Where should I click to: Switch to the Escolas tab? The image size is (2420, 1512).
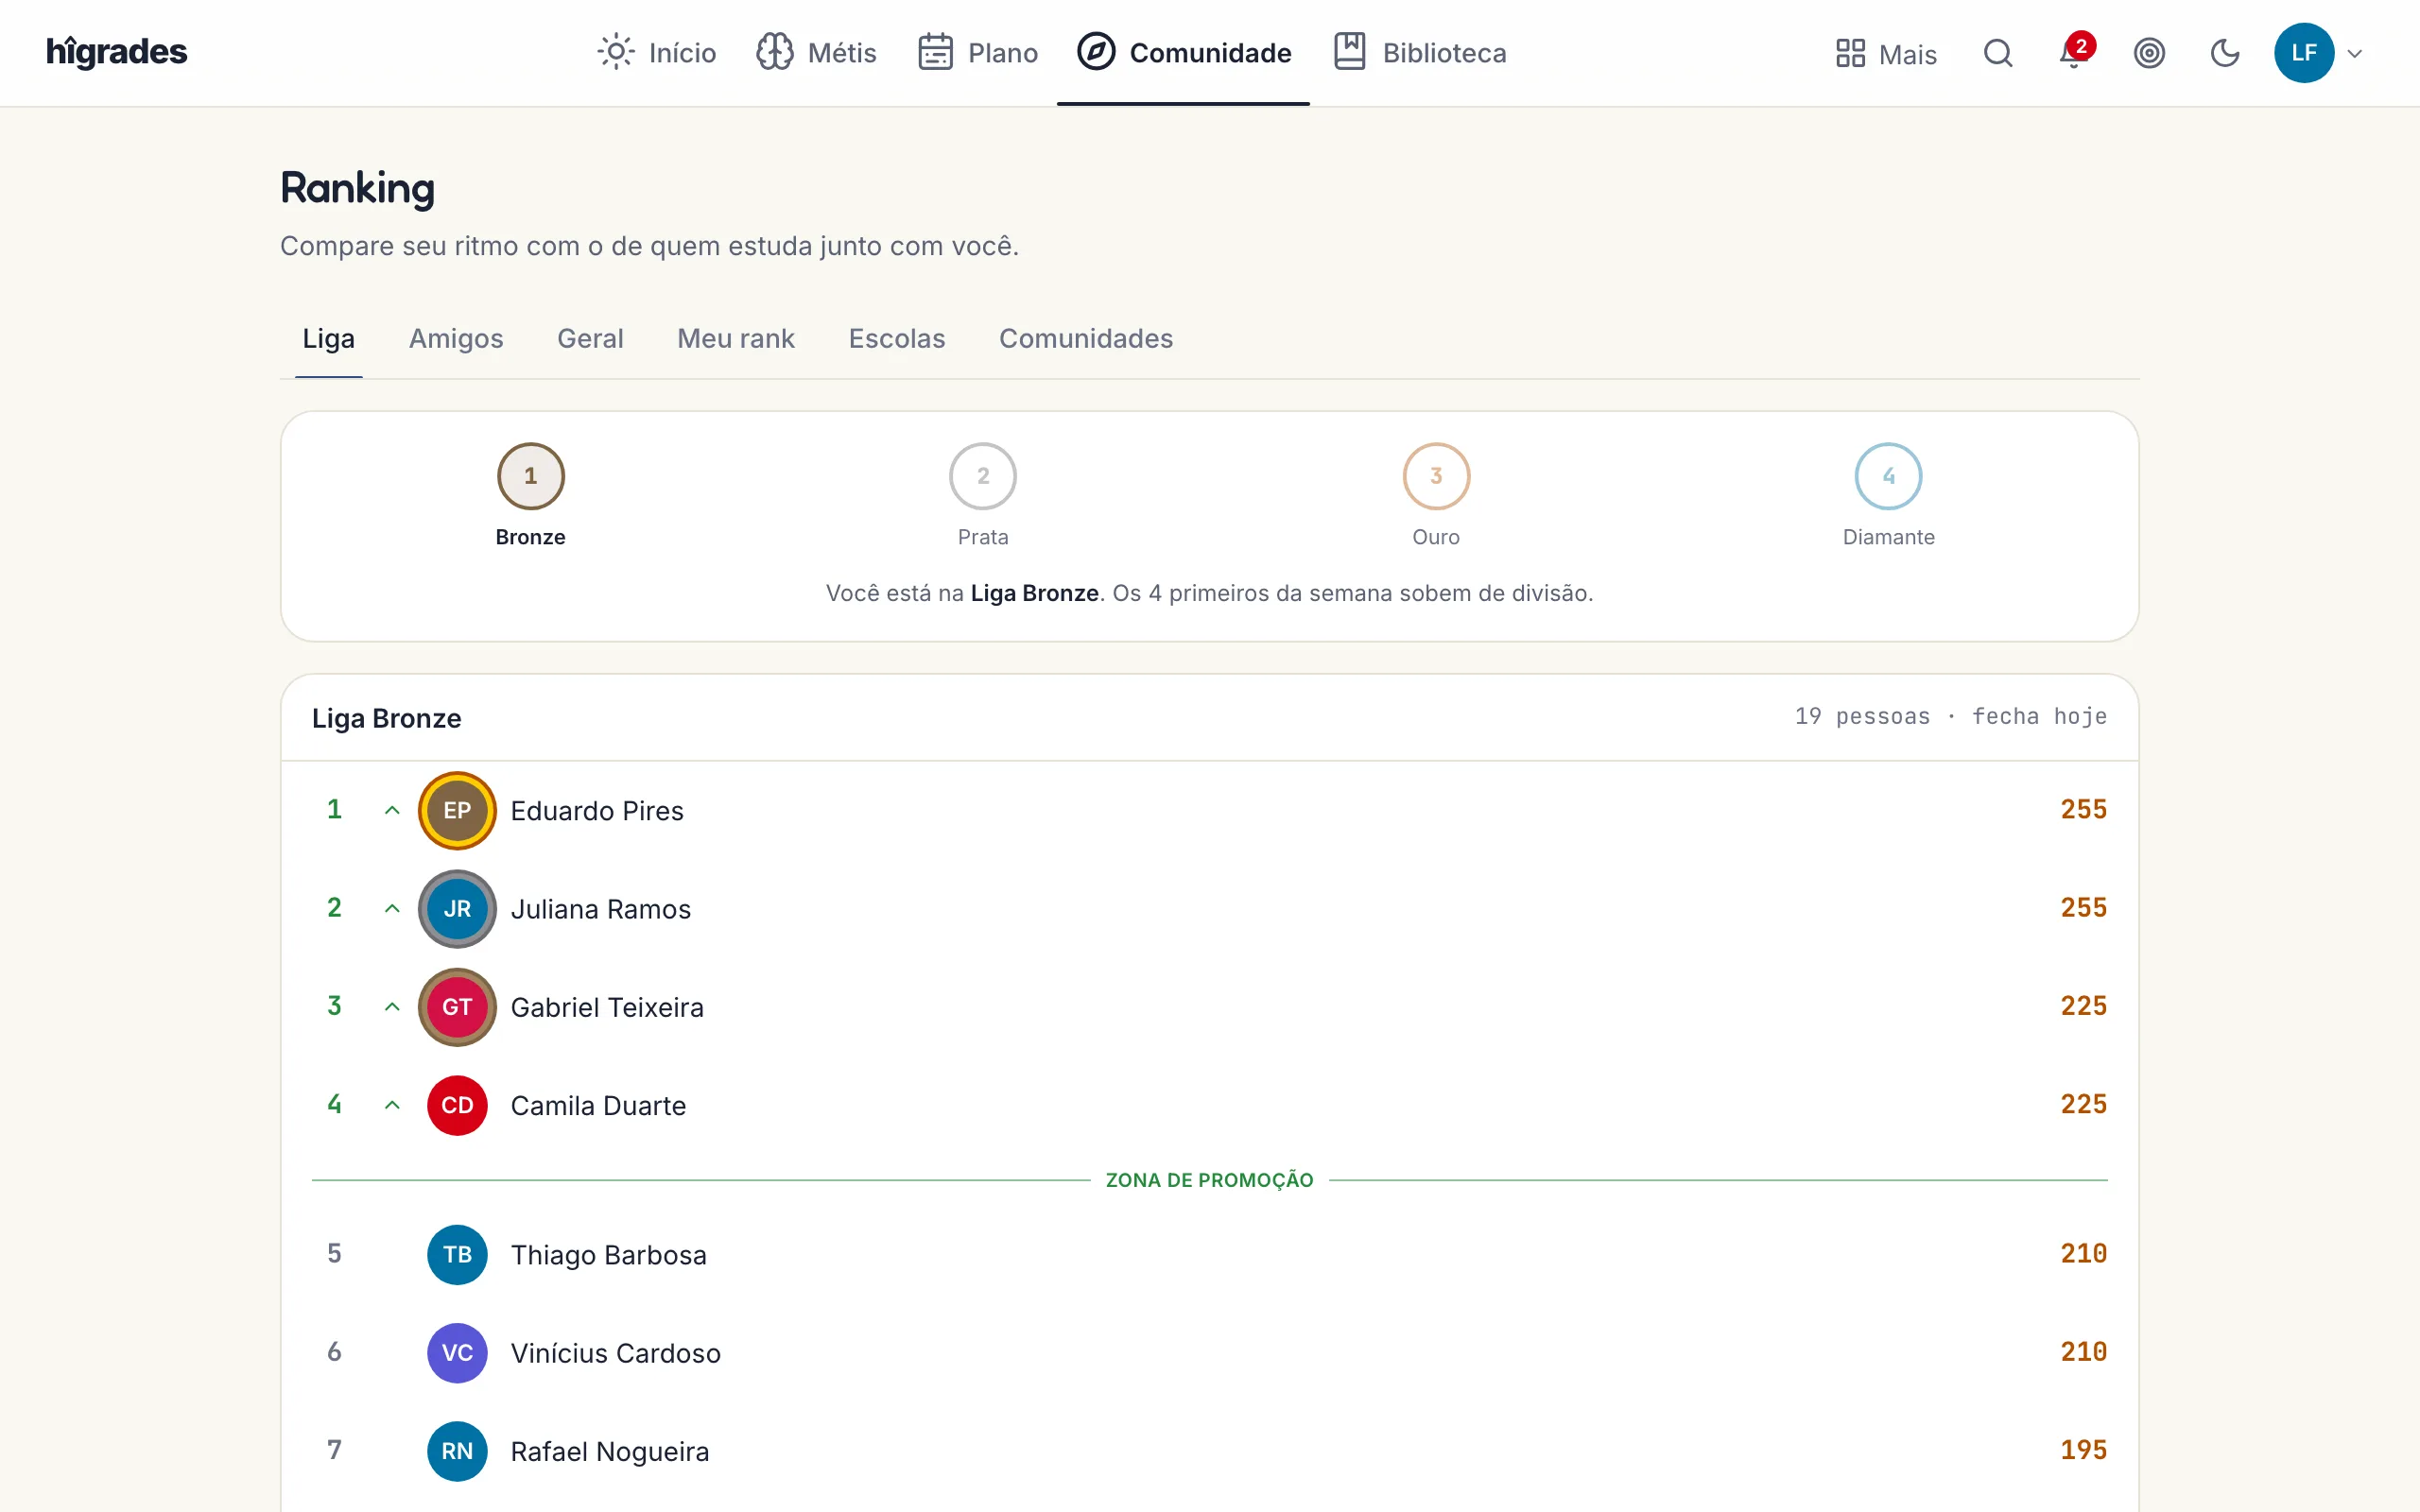pyautogui.click(x=897, y=339)
